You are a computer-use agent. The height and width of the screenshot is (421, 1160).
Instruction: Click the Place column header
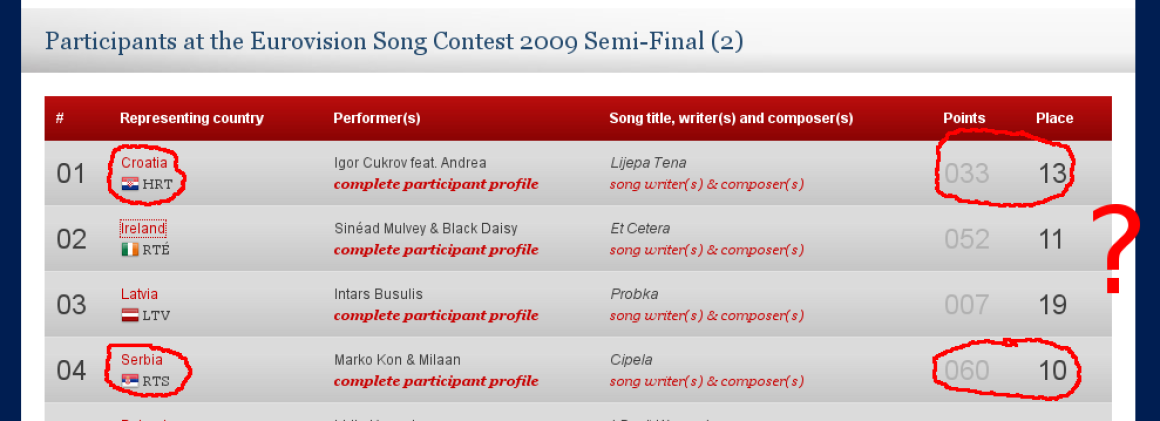[x=1054, y=118]
